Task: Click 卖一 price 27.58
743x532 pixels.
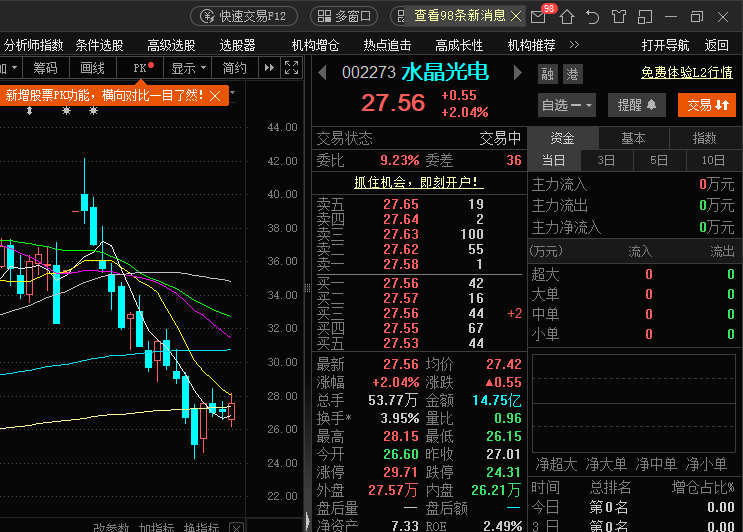Action: tap(401, 264)
